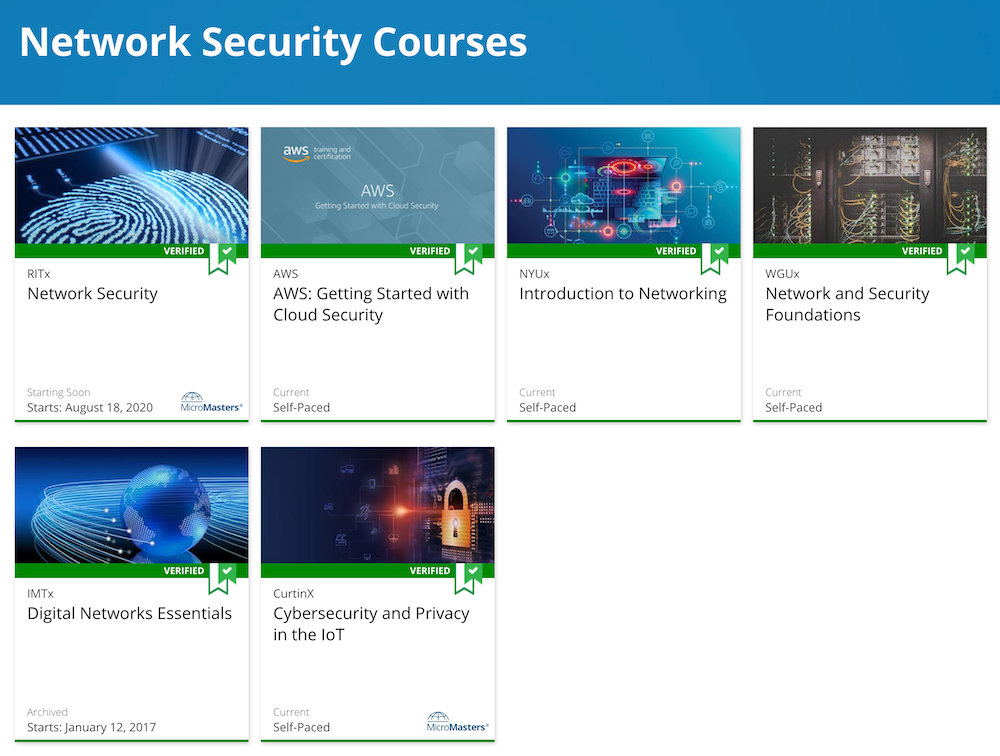Open the Introduction to Networking title link

[x=623, y=293]
